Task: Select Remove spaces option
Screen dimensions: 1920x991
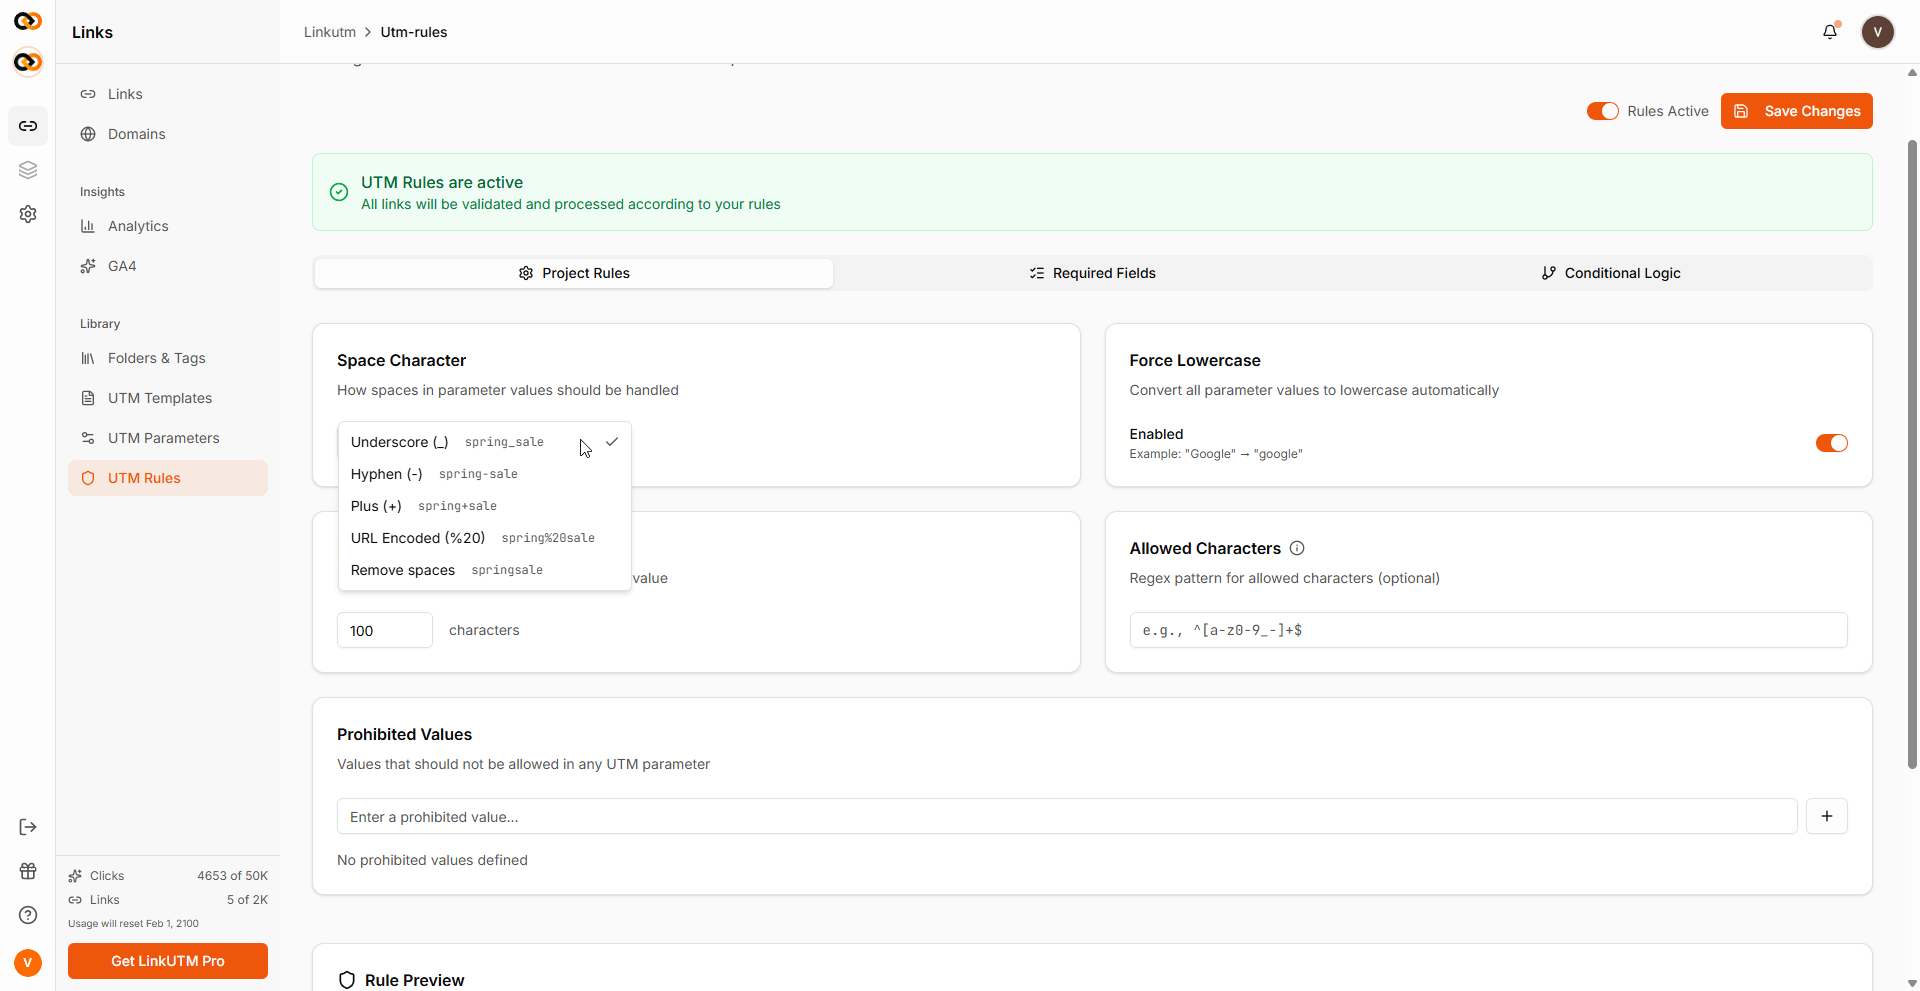Action: click(484, 570)
